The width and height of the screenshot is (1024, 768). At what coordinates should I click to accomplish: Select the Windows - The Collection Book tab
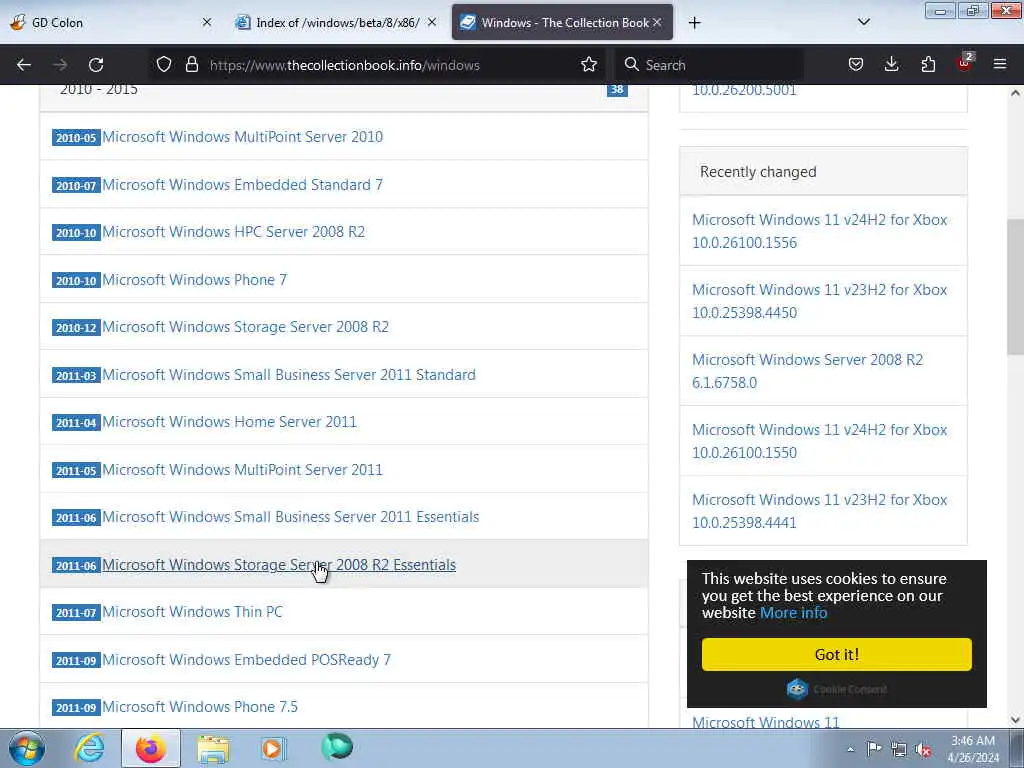(562, 22)
